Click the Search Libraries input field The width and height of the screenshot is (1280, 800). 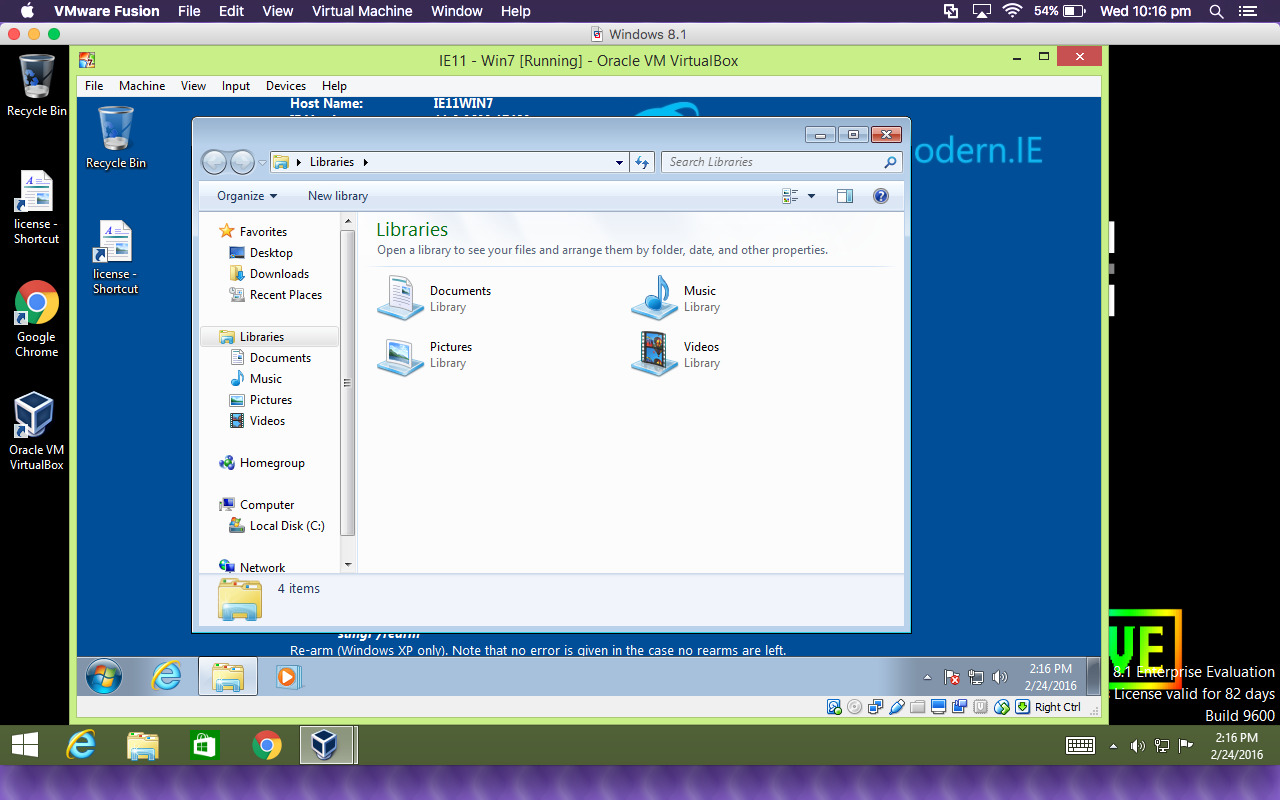click(770, 162)
